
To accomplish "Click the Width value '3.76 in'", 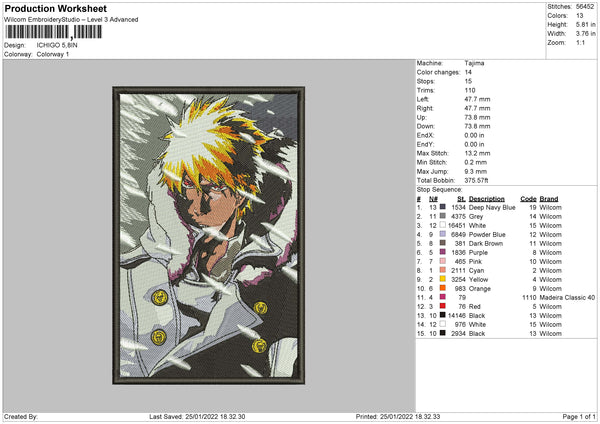I will pos(585,34).
